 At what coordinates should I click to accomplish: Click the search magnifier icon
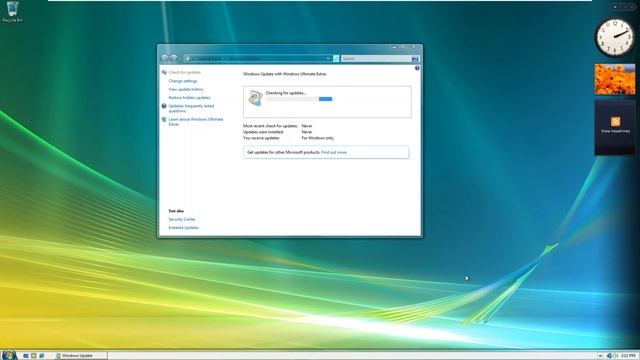[x=415, y=59]
